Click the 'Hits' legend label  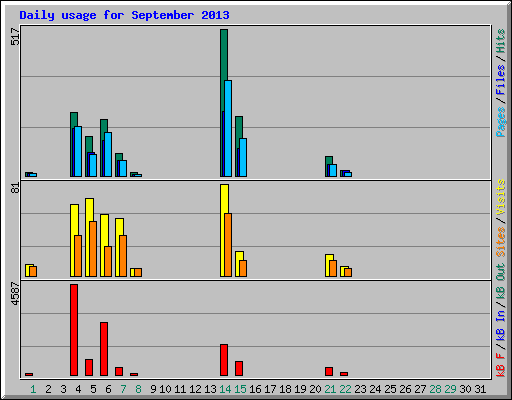tap(500, 41)
